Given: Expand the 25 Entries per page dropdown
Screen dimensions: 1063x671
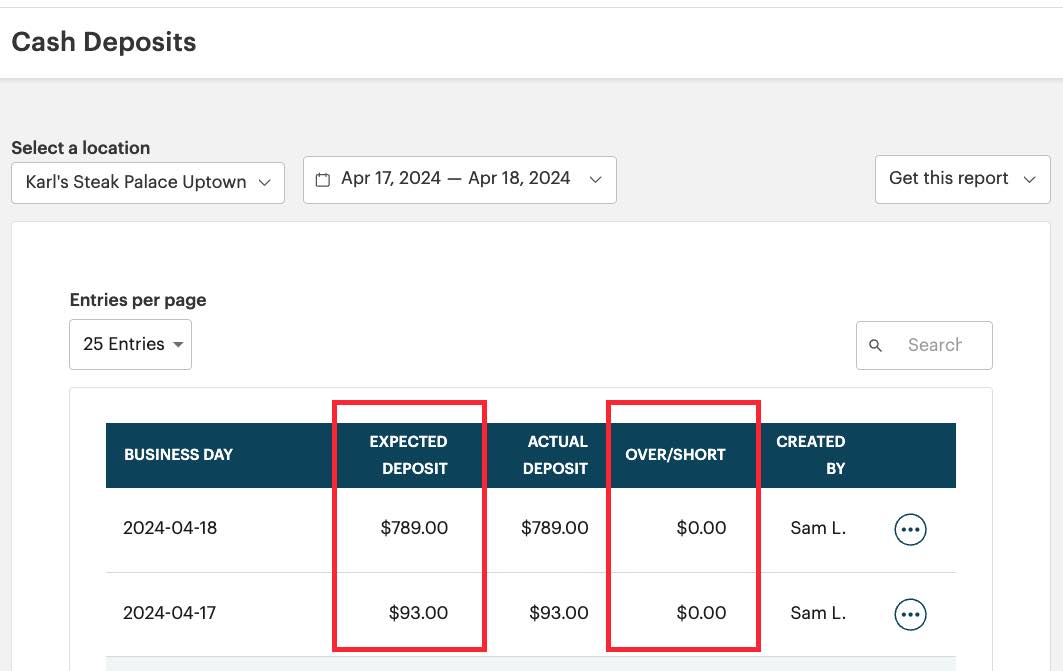Looking at the screenshot, I should click(x=130, y=344).
